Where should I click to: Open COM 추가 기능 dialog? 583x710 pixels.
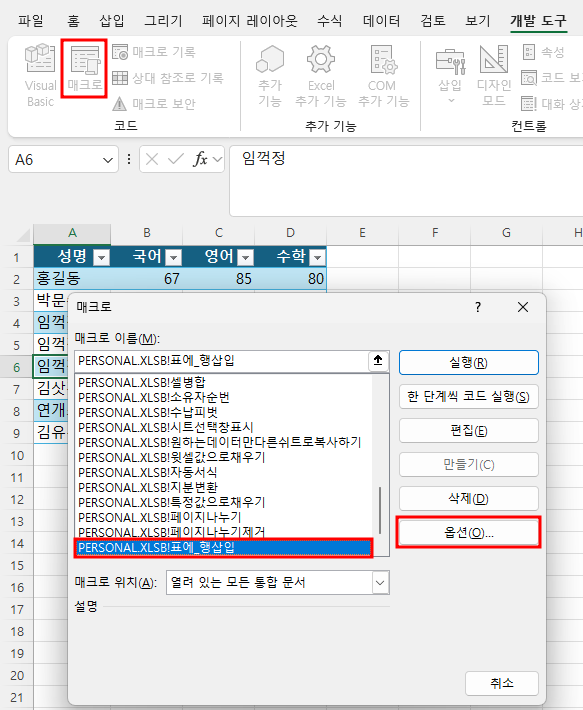click(x=383, y=76)
